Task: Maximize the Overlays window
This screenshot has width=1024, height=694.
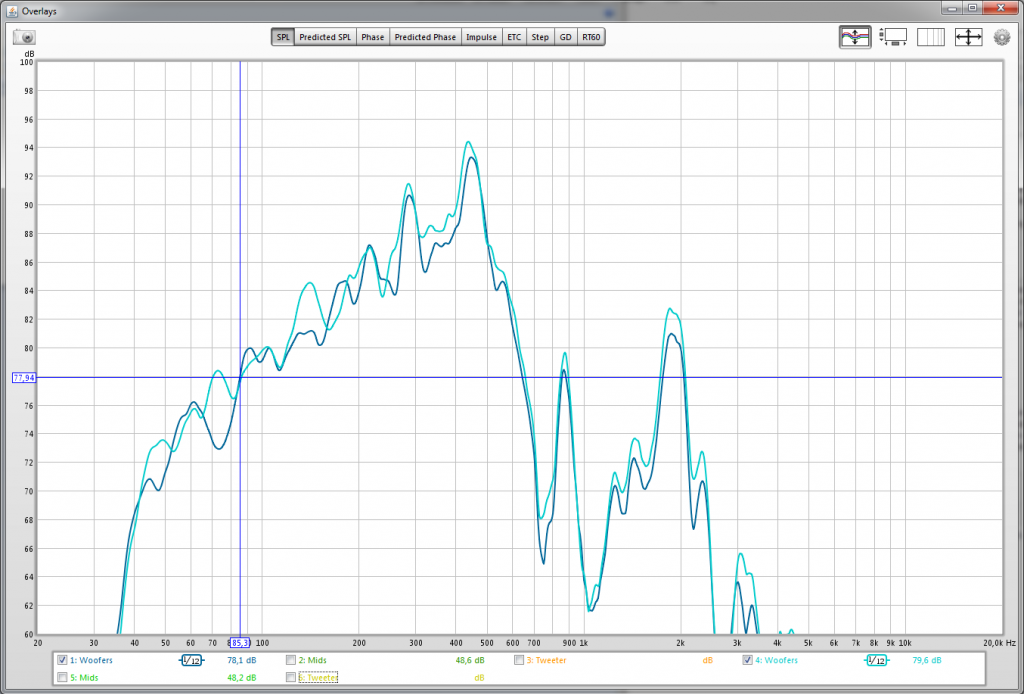Action: tap(972, 8)
